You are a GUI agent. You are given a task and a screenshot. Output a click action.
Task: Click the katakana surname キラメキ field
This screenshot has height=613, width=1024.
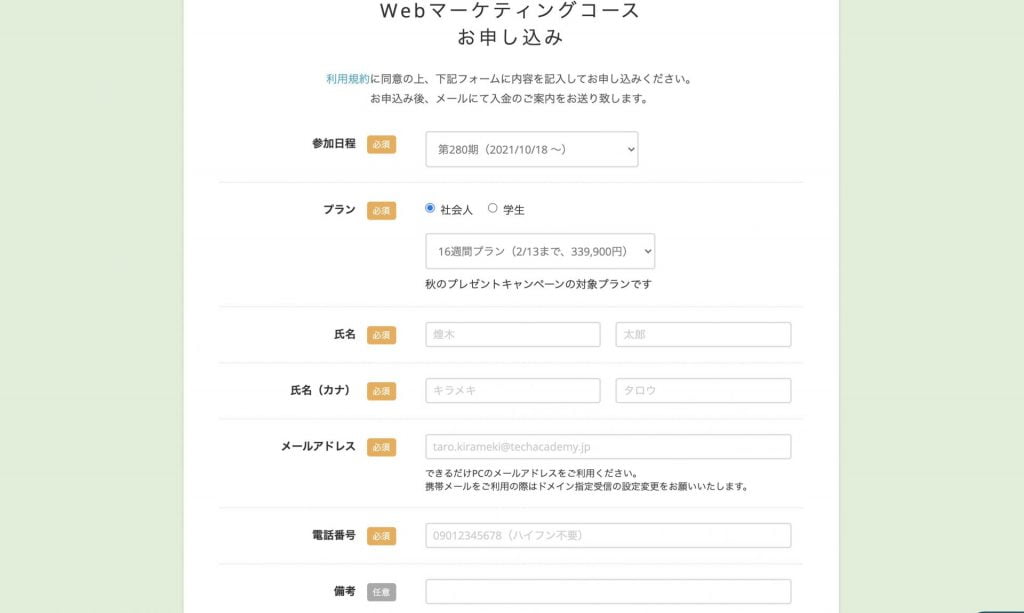(x=512, y=390)
